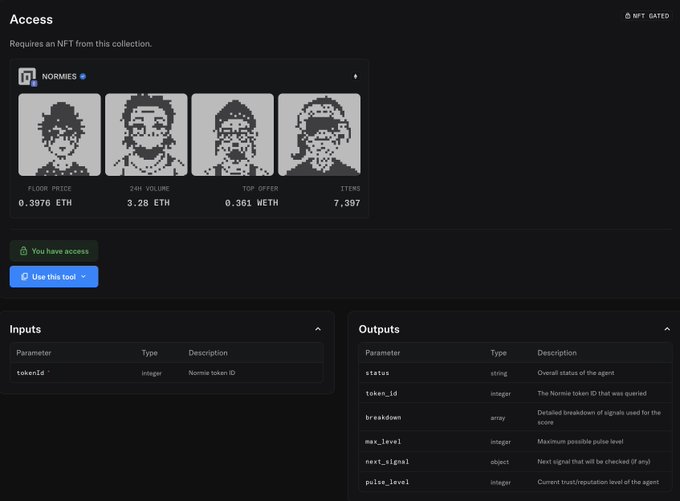This screenshot has width=680, height=501.
Task: Click the object type in next_signal row
Action: coord(500,462)
